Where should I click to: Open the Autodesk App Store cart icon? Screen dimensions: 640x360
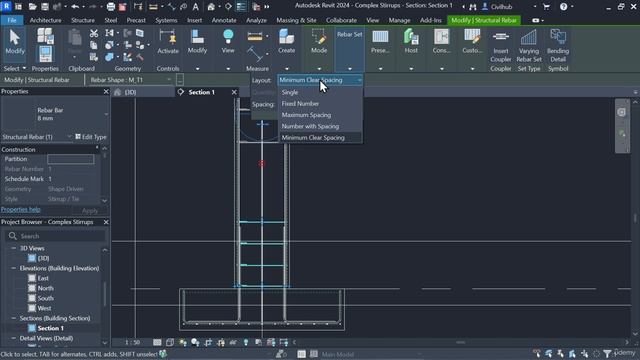546,7
